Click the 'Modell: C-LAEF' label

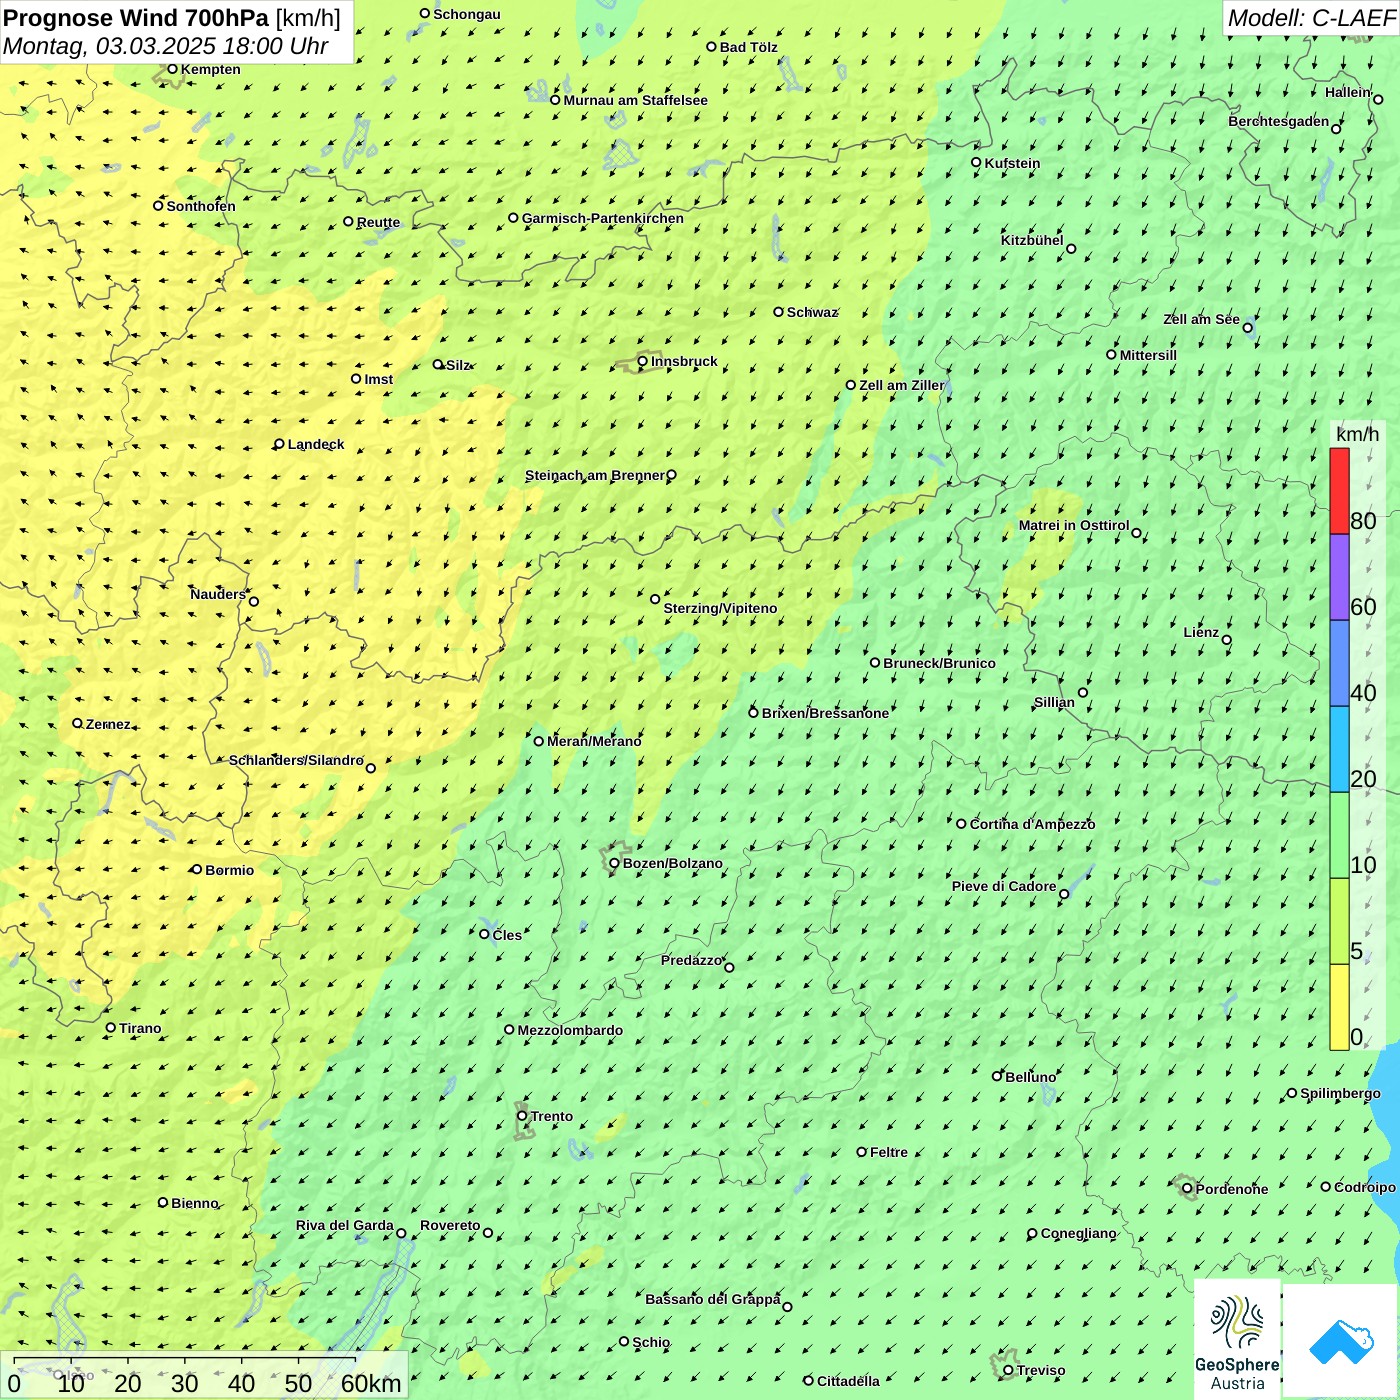point(1310,18)
